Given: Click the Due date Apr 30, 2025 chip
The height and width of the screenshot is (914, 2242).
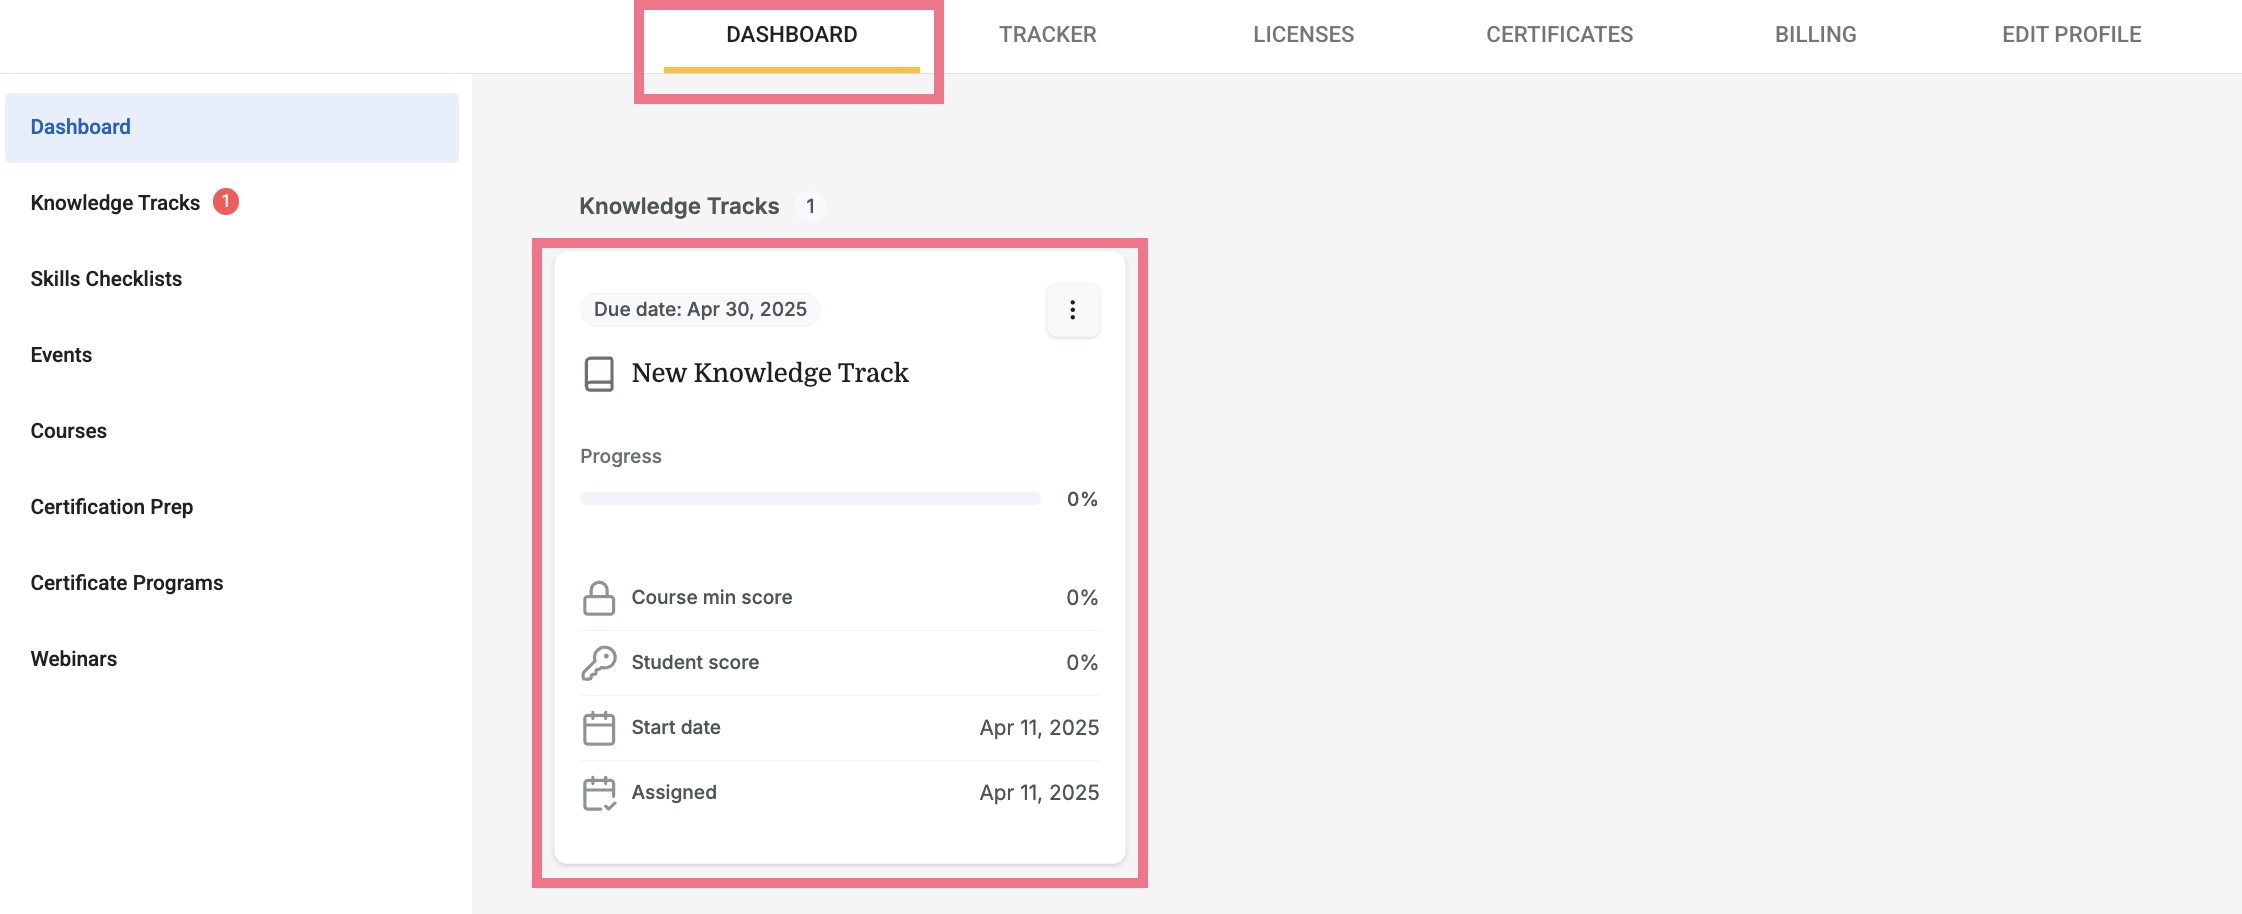Looking at the screenshot, I should pyautogui.click(x=700, y=310).
